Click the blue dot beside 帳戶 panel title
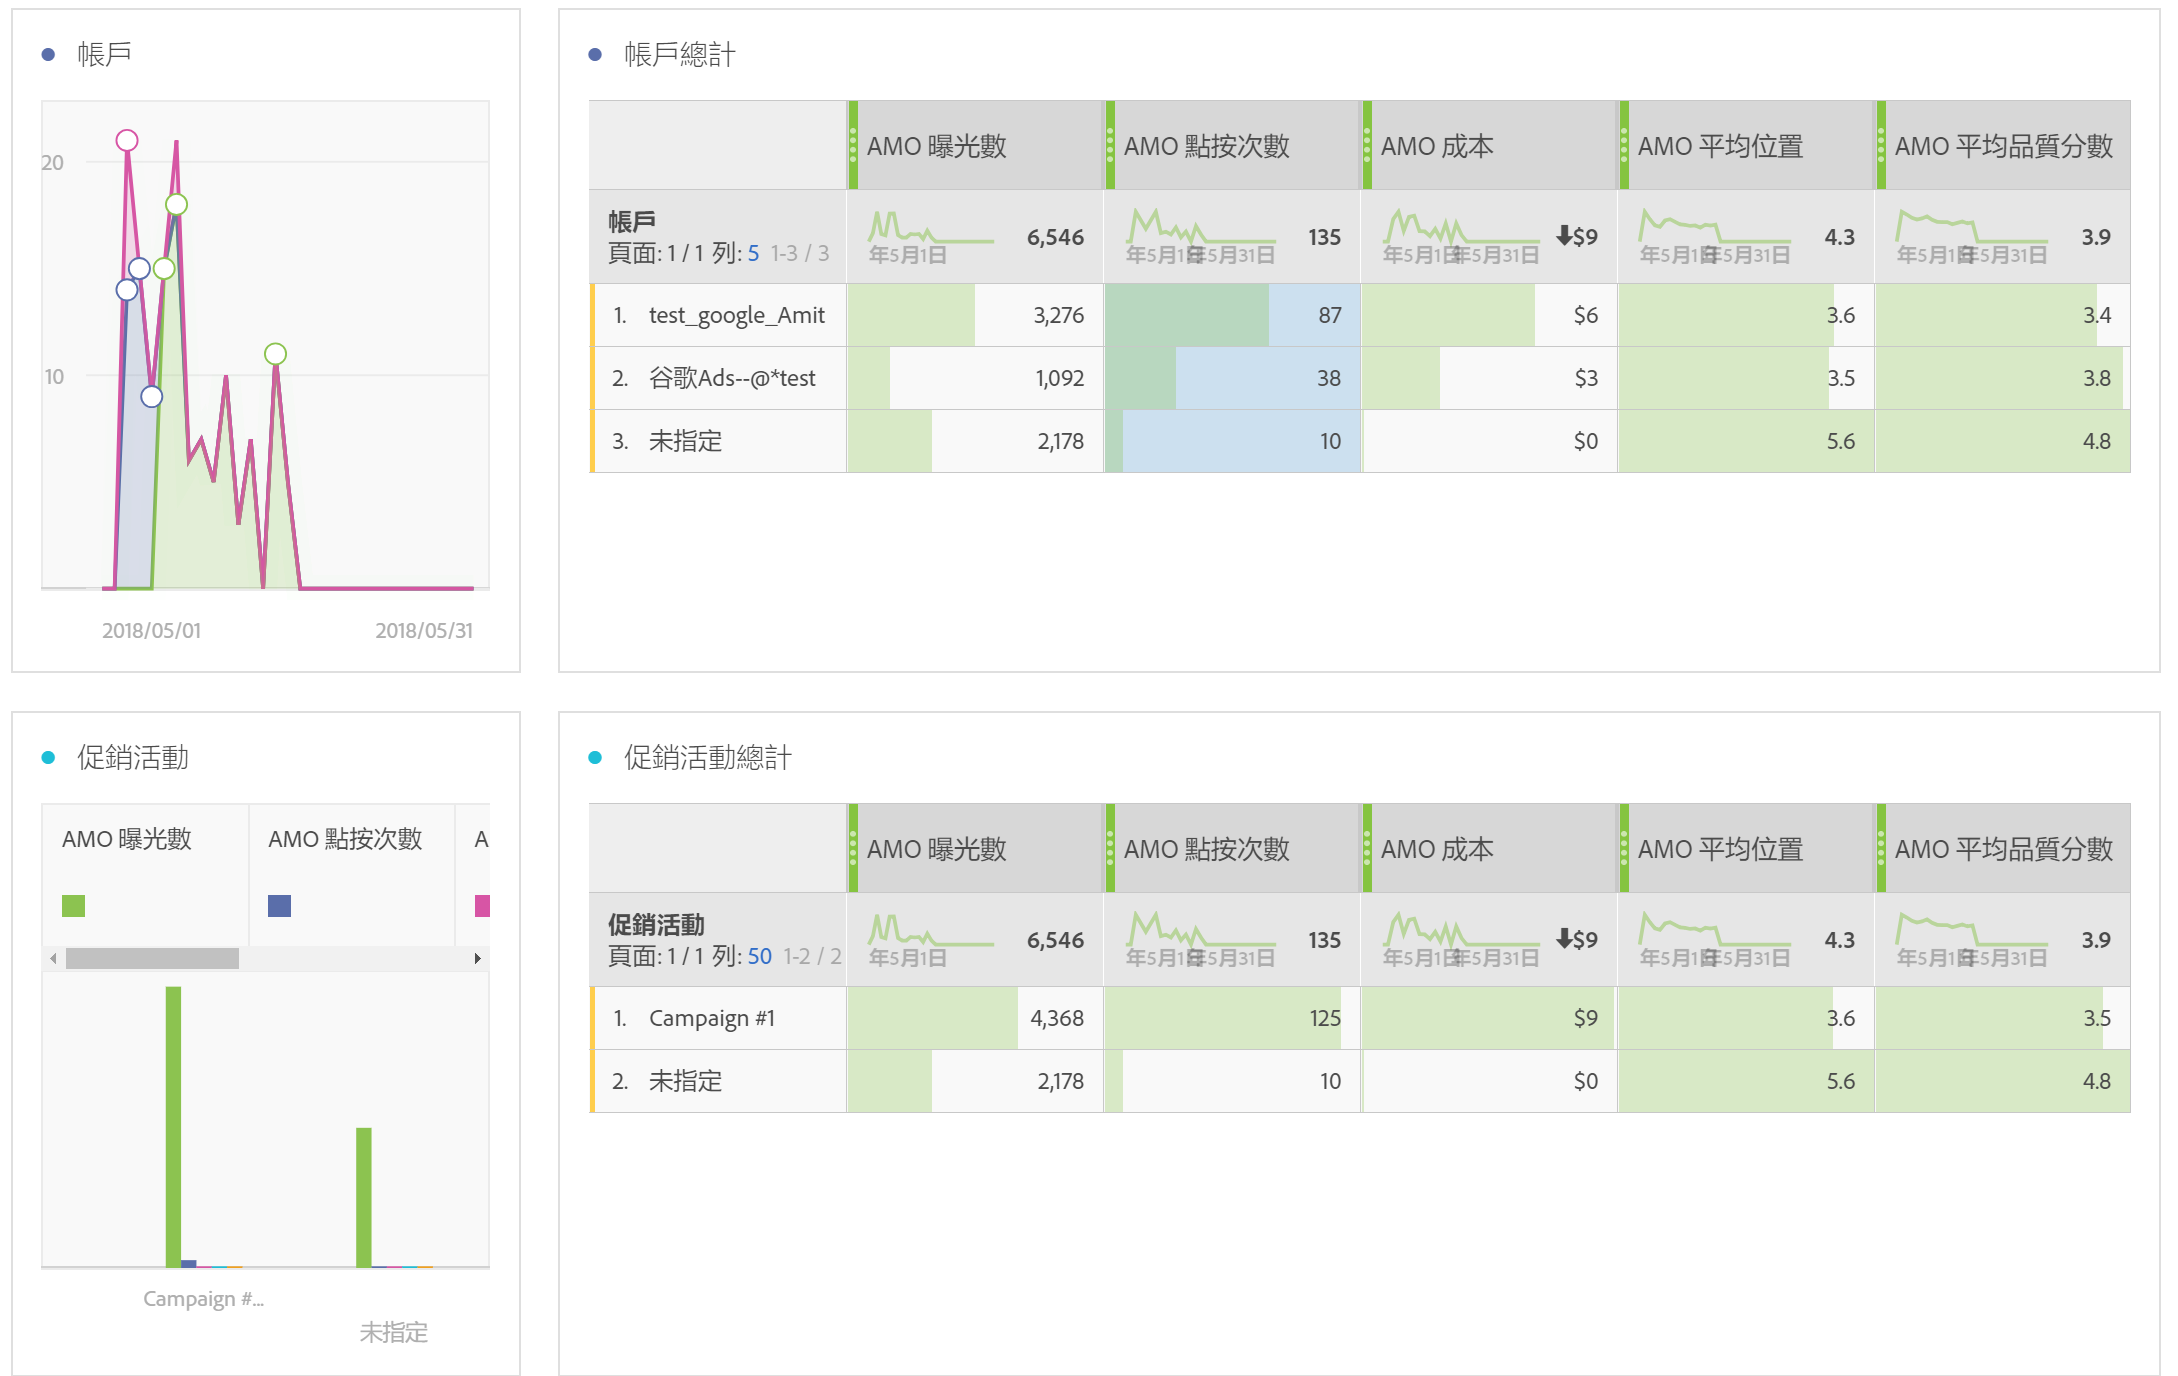Screen dimensions: 2178x1376 [x=48, y=55]
